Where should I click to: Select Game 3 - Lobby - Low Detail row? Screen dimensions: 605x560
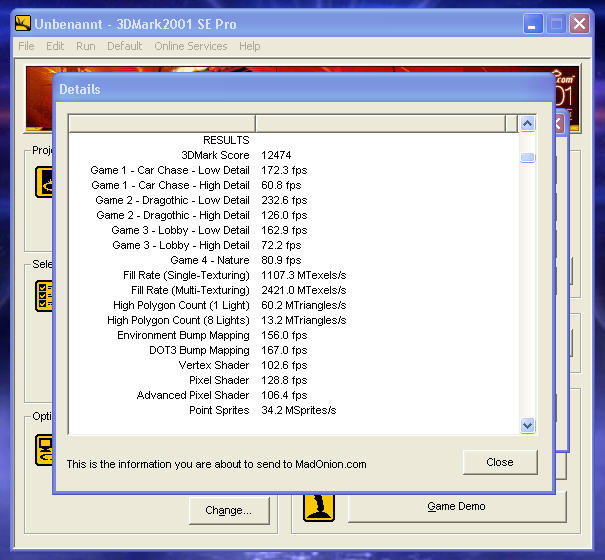(x=294, y=230)
